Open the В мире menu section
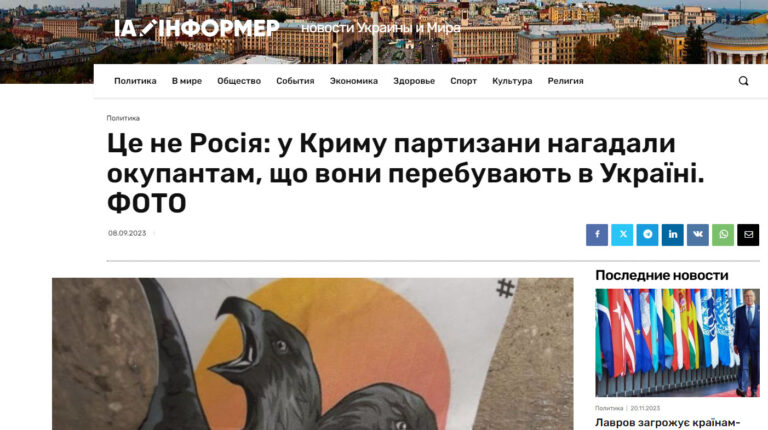The width and height of the screenshot is (768, 430). tap(187, 81)
